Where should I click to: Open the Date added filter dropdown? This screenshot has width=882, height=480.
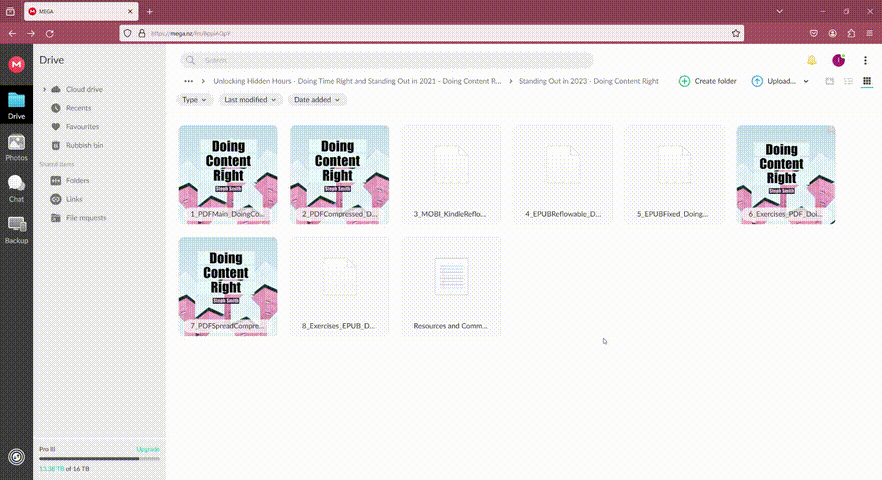click(x=317, y=100)
